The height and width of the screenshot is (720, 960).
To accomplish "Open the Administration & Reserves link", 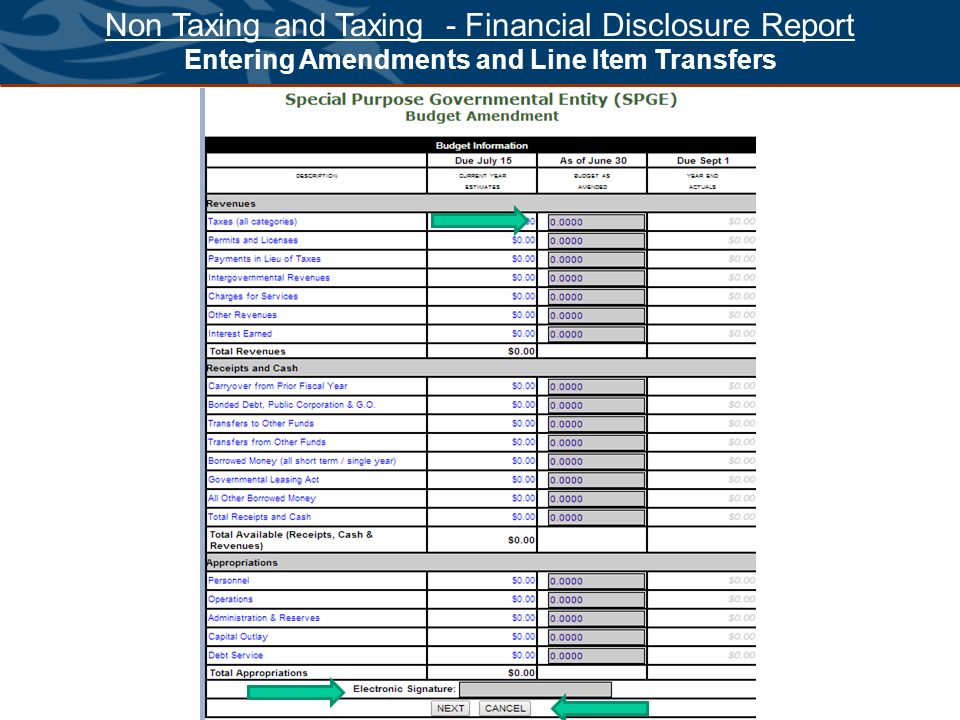I will click(264, 618).
